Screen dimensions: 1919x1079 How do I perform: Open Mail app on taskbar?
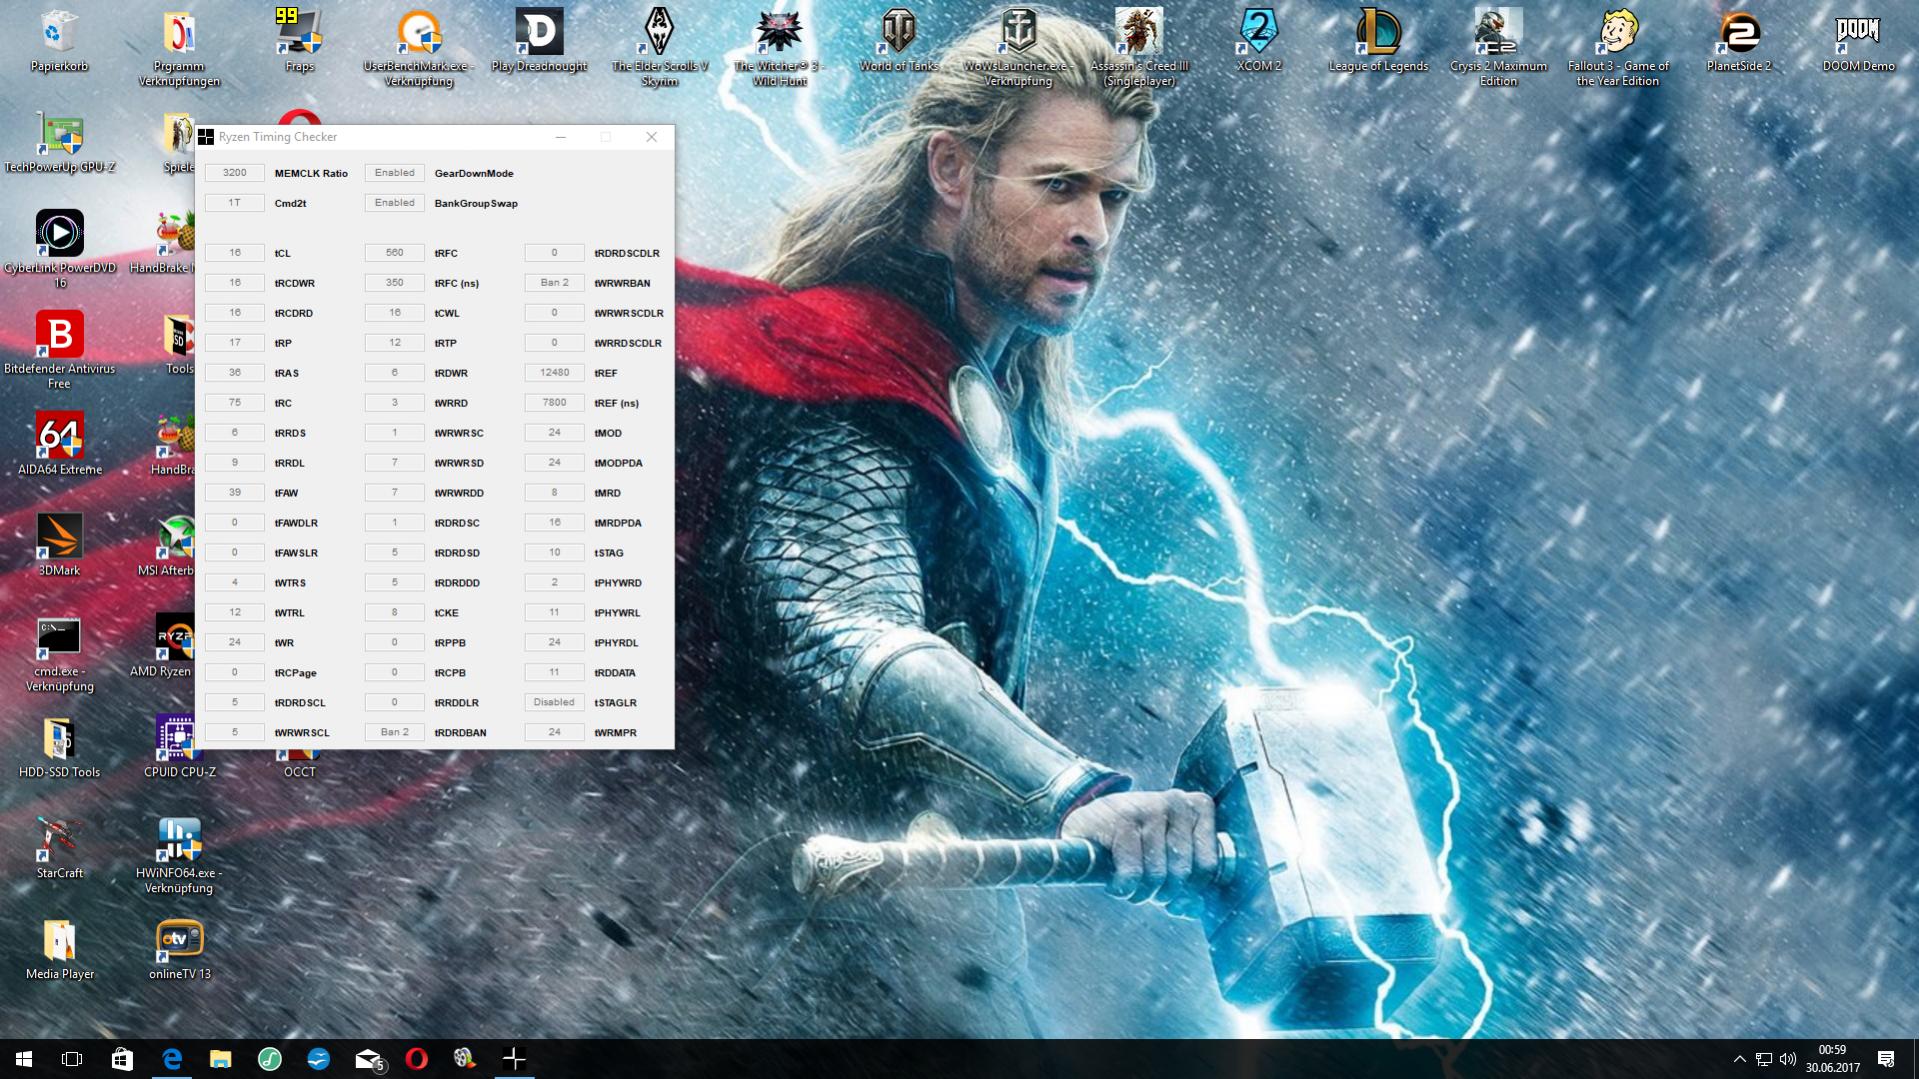(368, 1059)
